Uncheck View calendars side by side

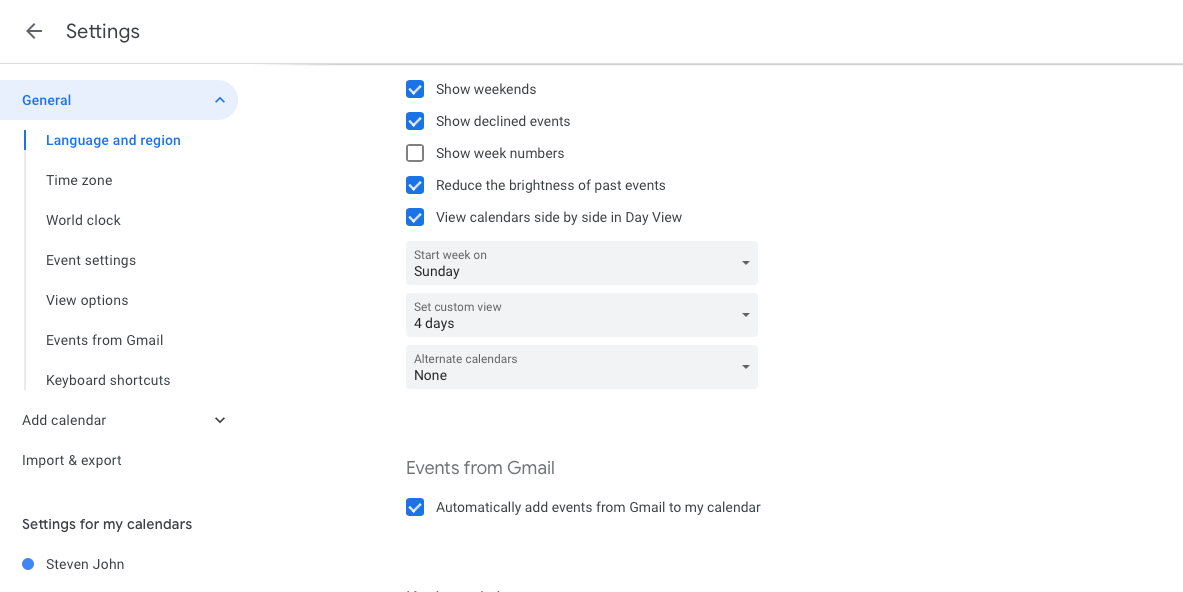click(x=415, y=217)
